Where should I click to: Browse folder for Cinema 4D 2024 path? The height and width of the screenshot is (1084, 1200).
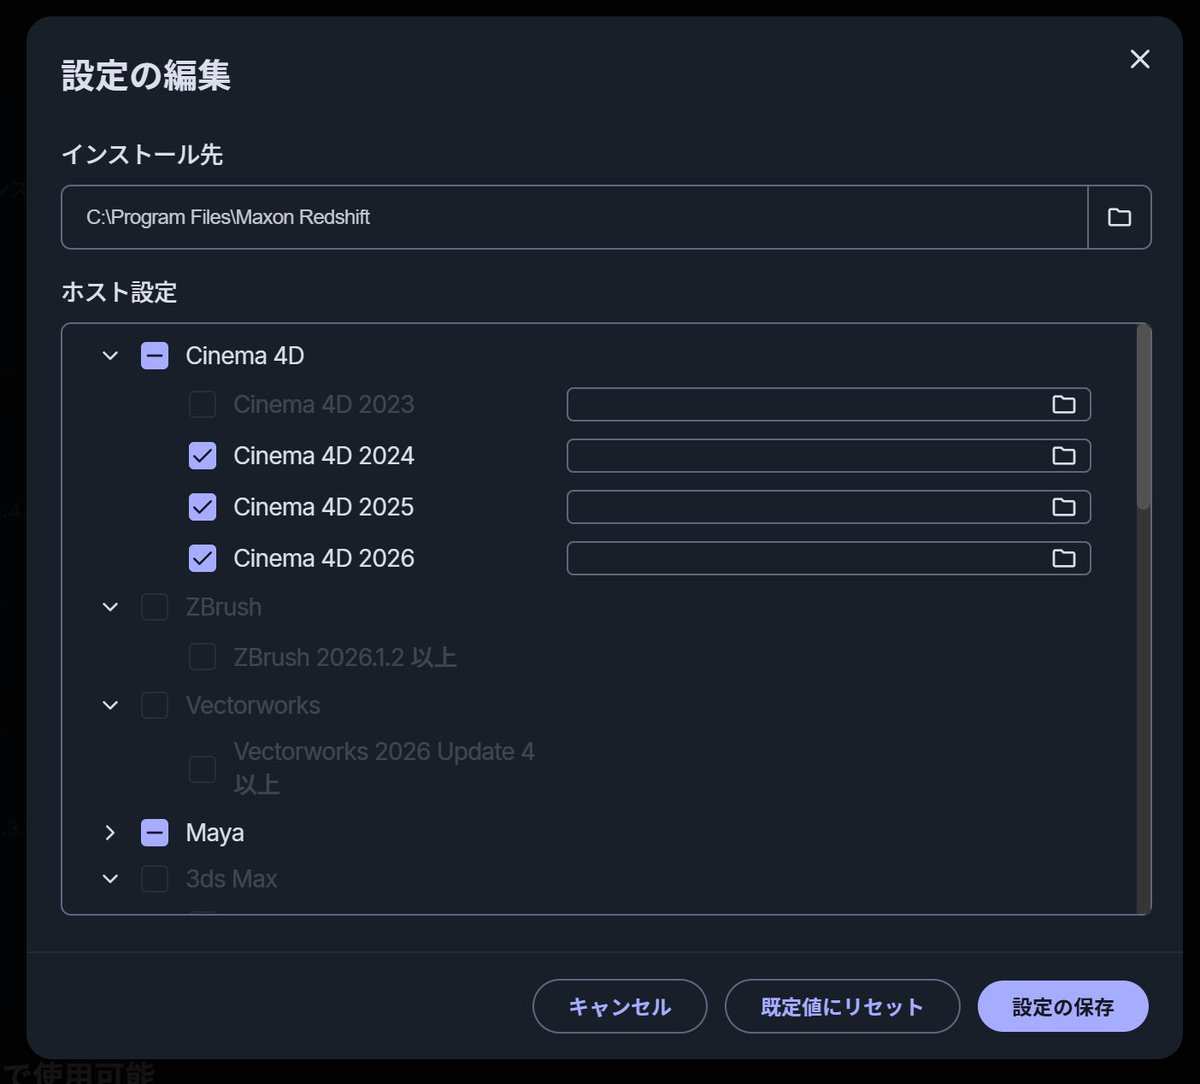click(1063, 456)
